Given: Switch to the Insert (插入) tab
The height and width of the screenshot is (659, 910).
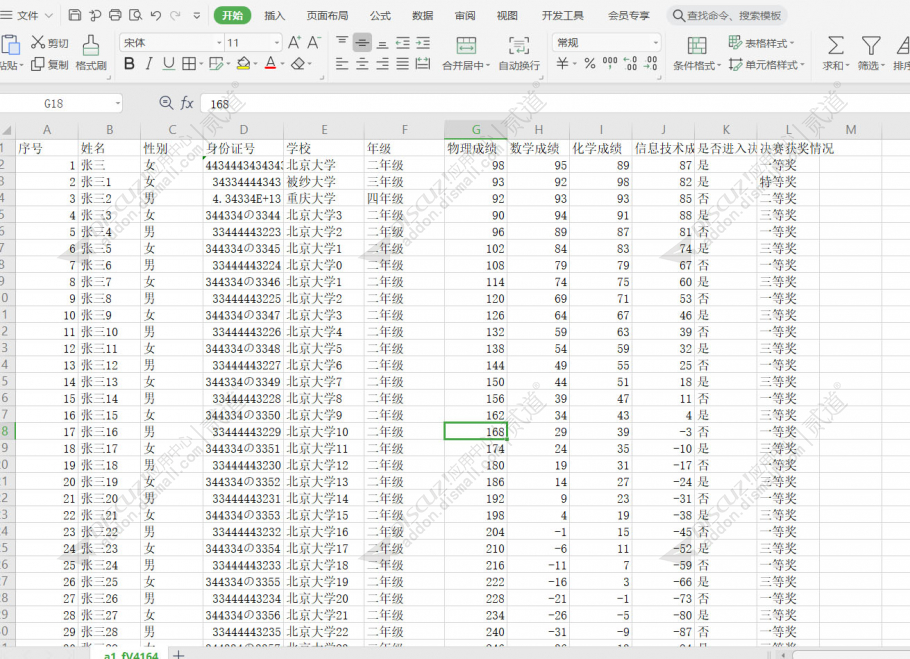Looking at the screenshot, I should [x=275, y=16].
